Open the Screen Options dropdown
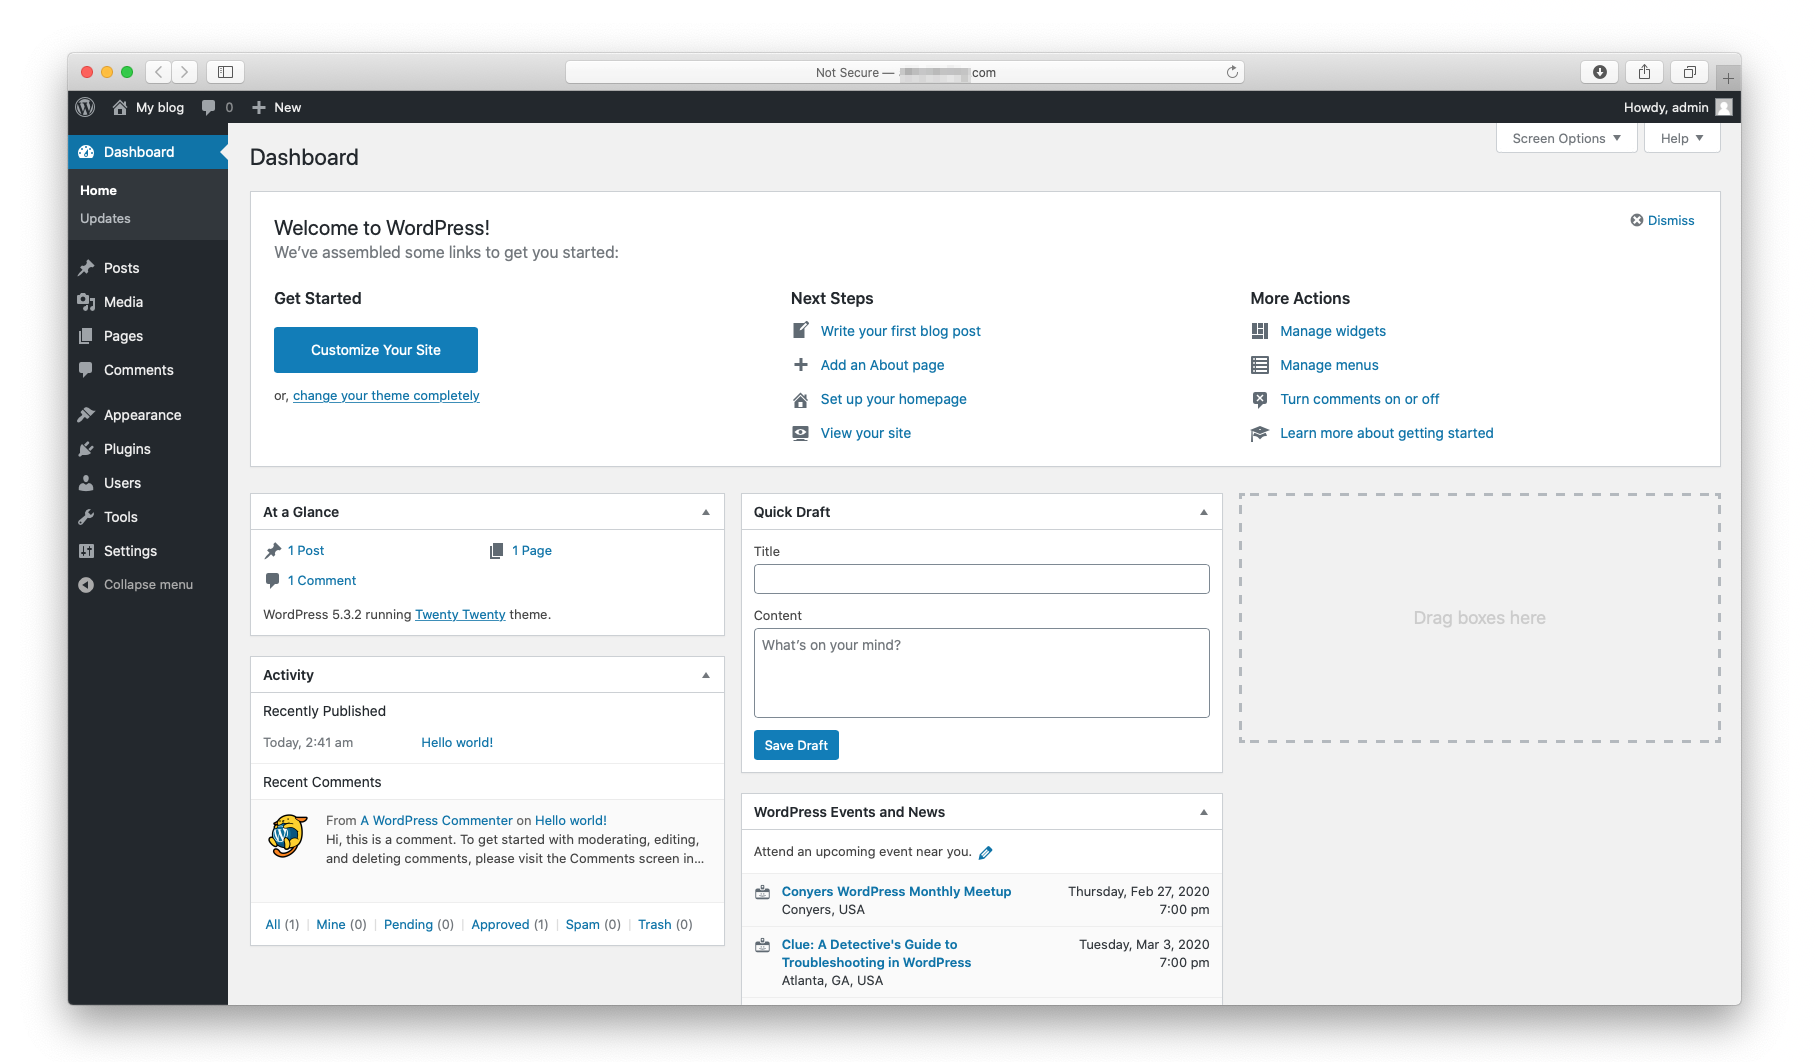The width and height of the screenshot is (1815, 1062). point(1566,138)
